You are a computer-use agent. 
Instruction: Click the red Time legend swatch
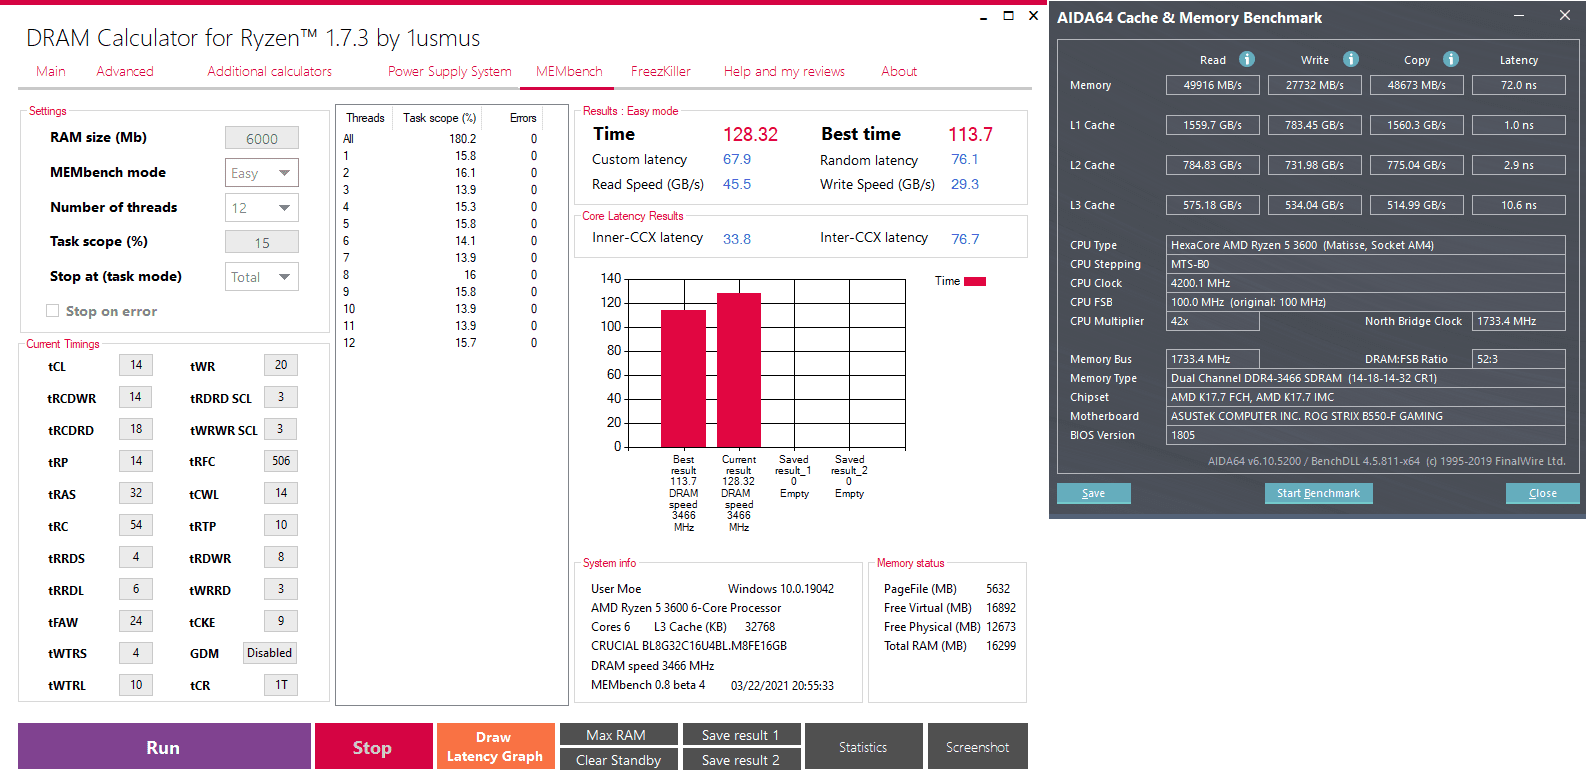click(975, 281)
